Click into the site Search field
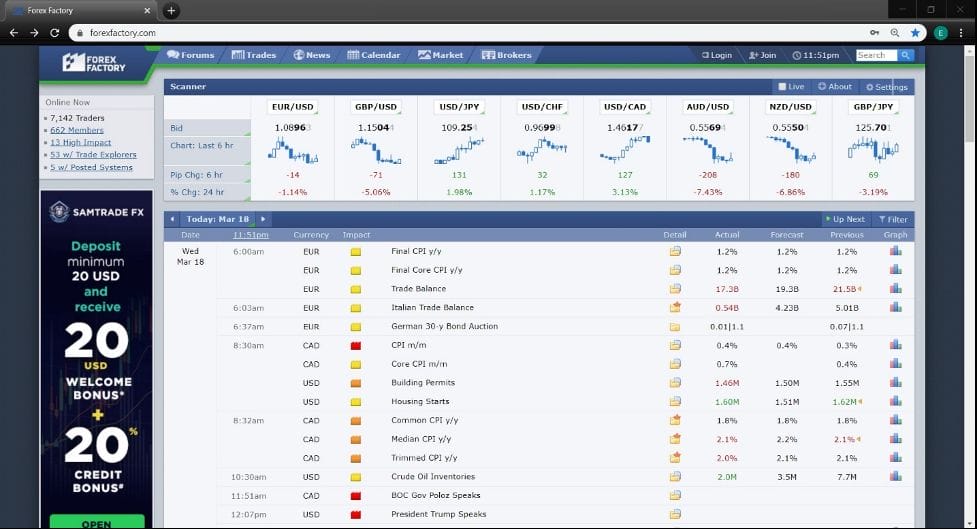 pyautogui.click(x=876, y=55)
